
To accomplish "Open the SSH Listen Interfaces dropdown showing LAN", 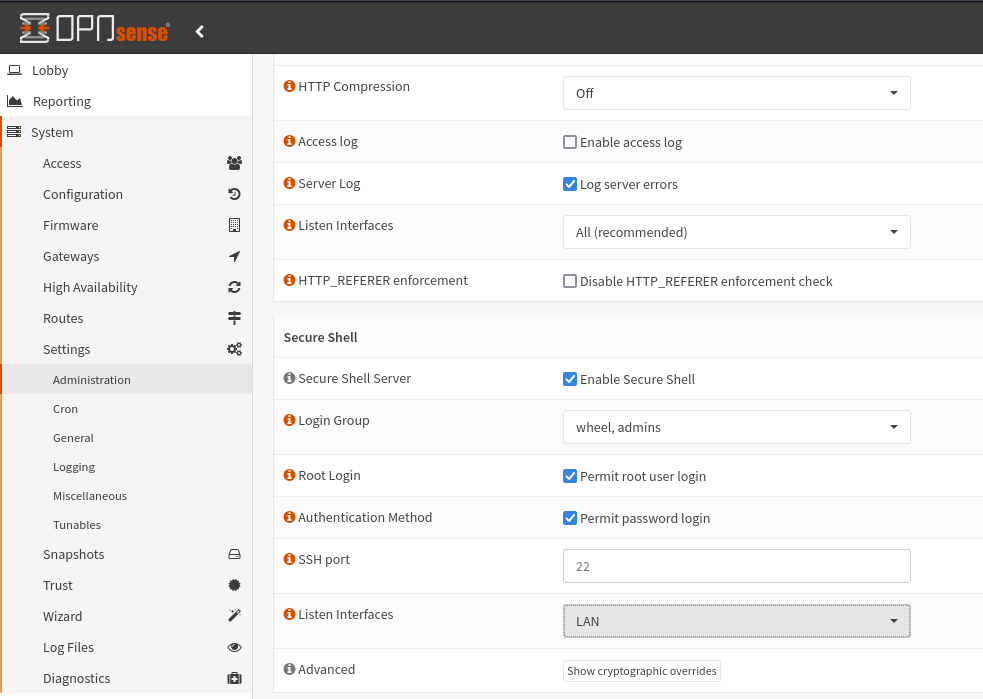I will (736, 621).
